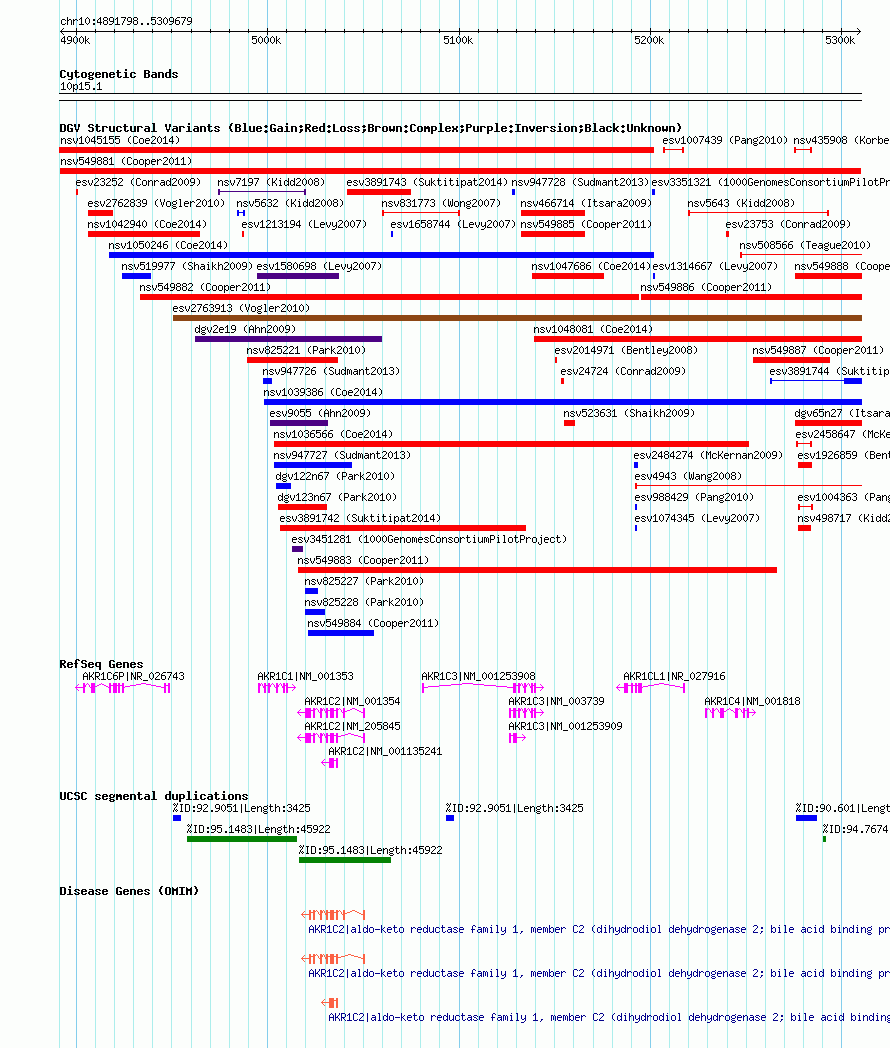The width and height of the screenshot is (890, 1048).
Task: Click the 5200k mark on the ruler
Action: (649, 40)
